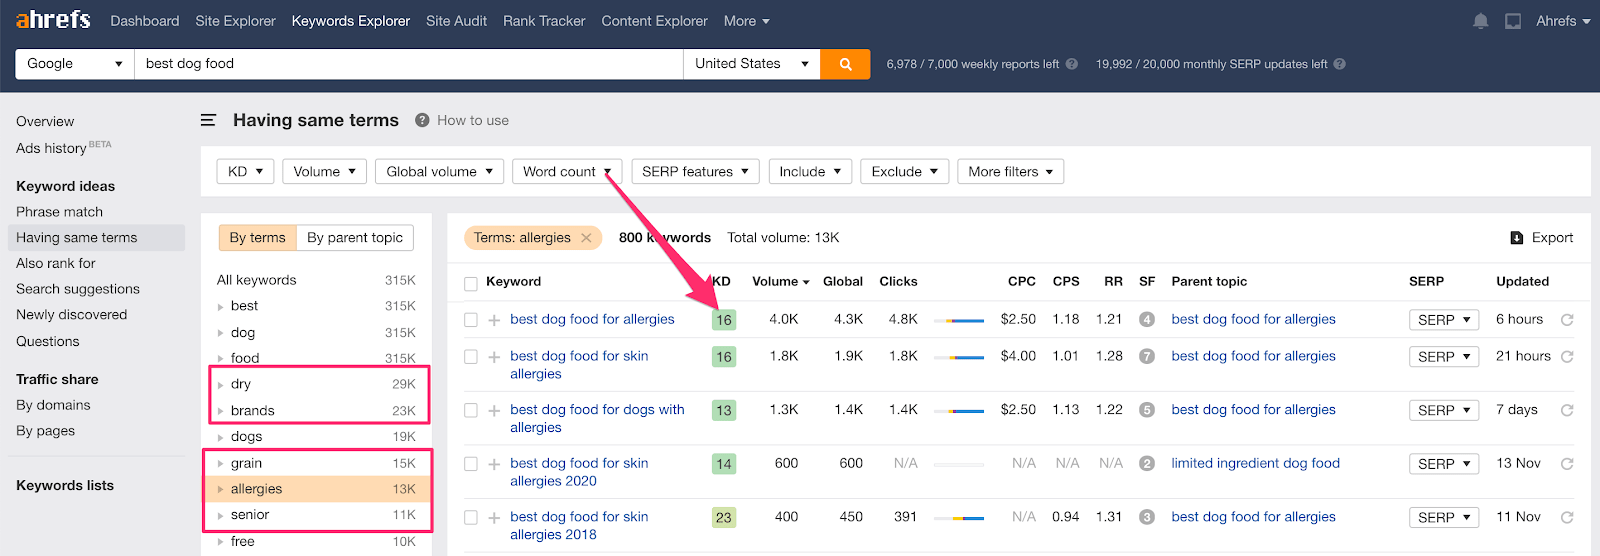1600x556 pixels.
Task: Click the 'best dog food' keyword input field
Action: (x=408, y=64)
